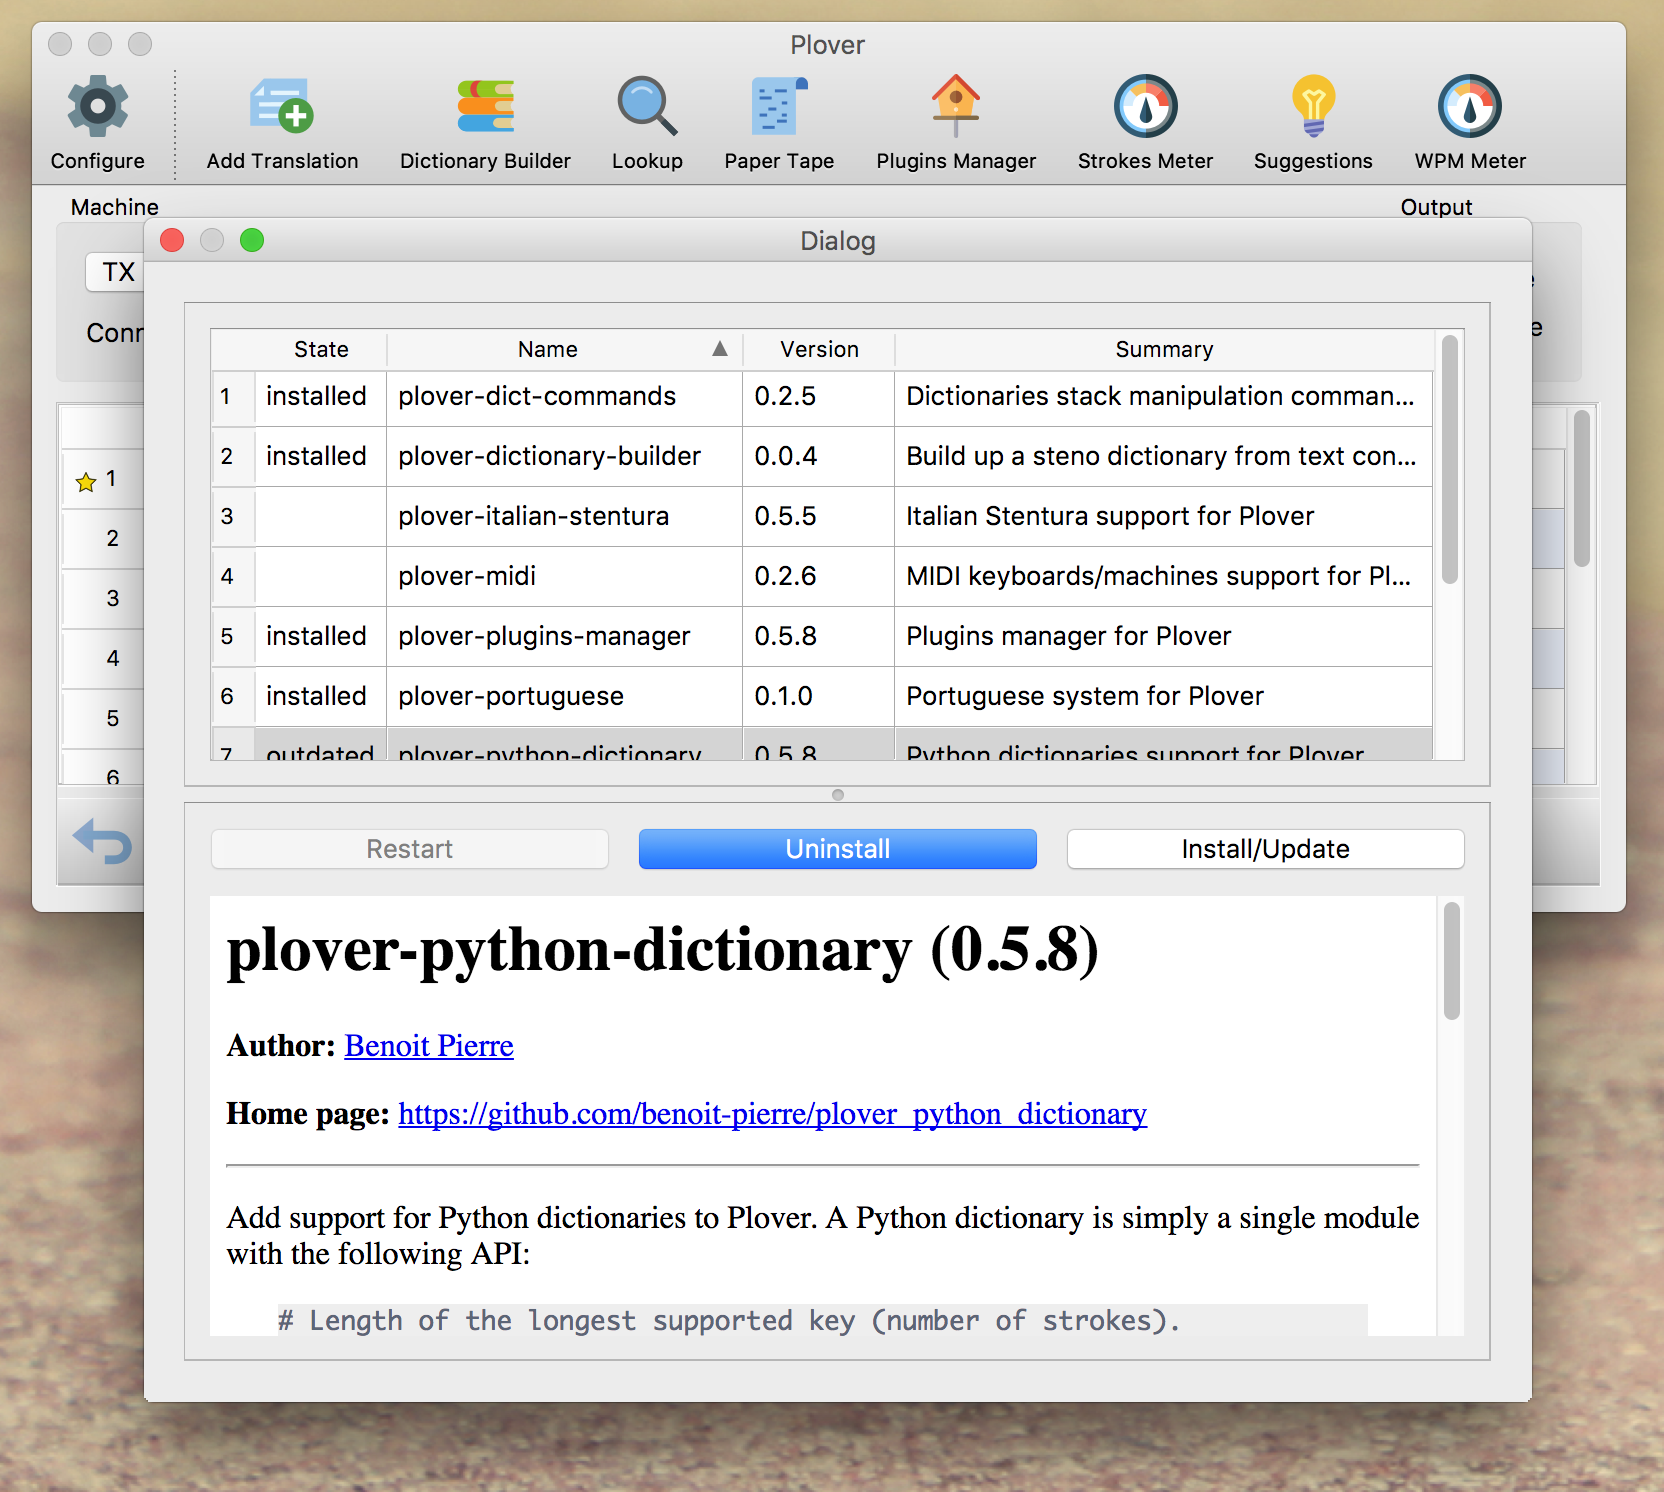Click the favorite star on dictionary row 1
This screenshot has width=1664, height=1492.
pyautogui.click(x=86, y=482)
